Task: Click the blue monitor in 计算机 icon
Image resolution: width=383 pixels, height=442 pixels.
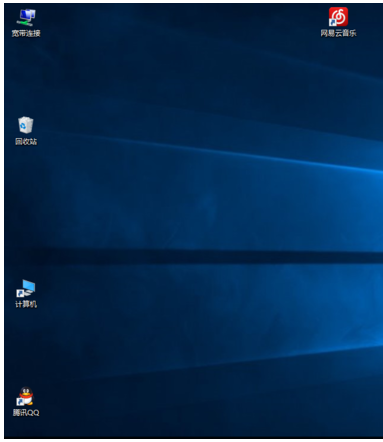Action: (x=29, y=285)
